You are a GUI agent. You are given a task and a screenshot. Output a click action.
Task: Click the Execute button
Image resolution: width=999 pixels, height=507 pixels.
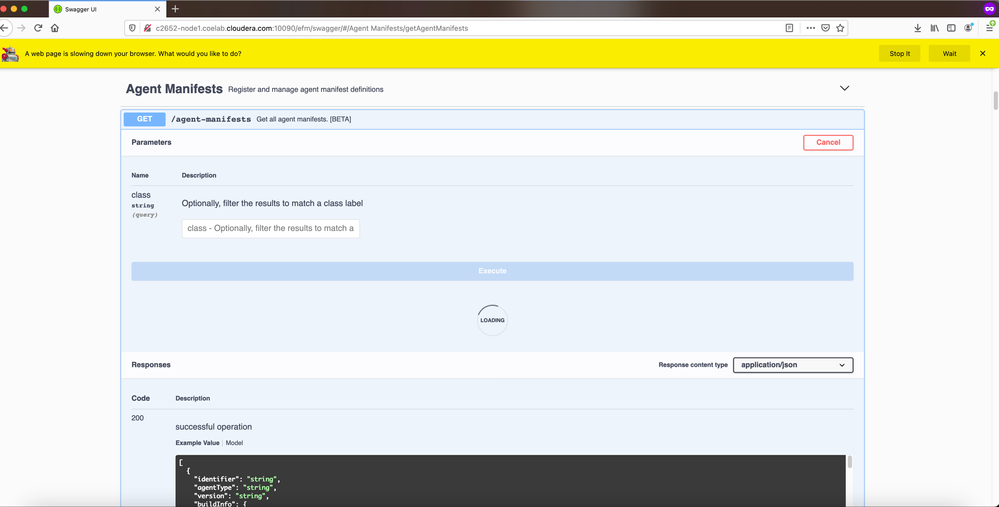[x=492, y=271]
